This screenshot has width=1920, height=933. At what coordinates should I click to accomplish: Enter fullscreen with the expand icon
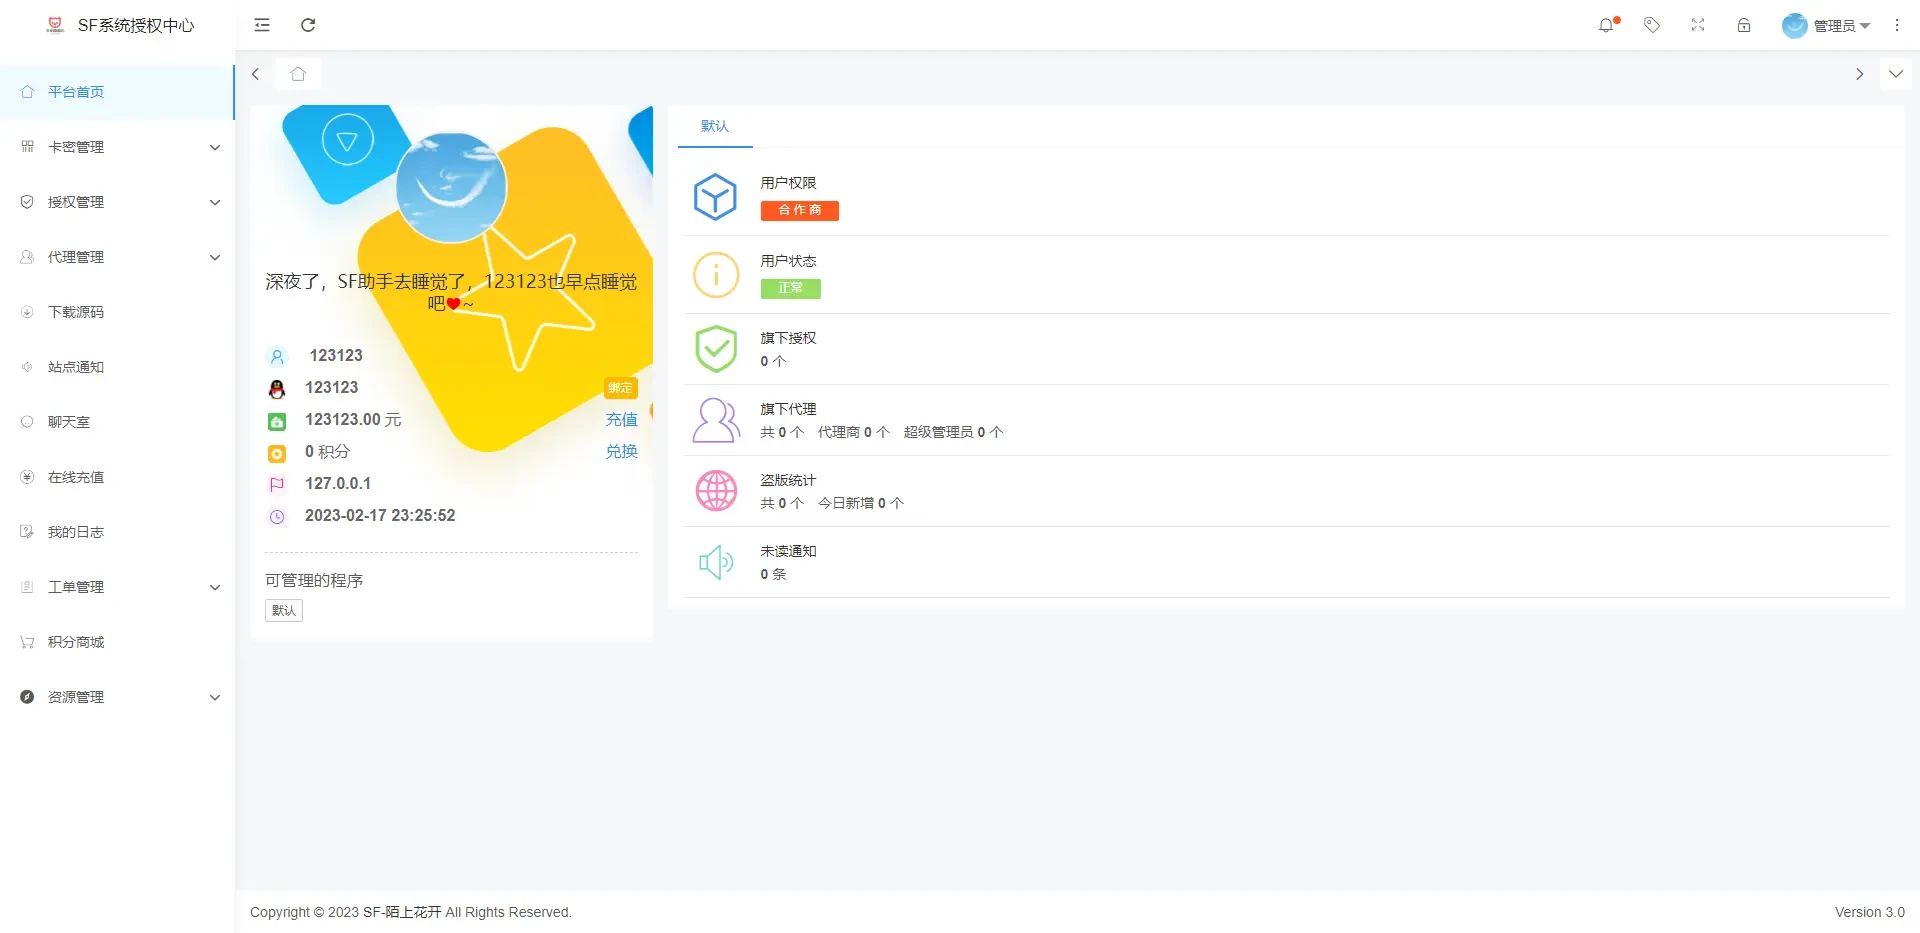coord(1698,25)
